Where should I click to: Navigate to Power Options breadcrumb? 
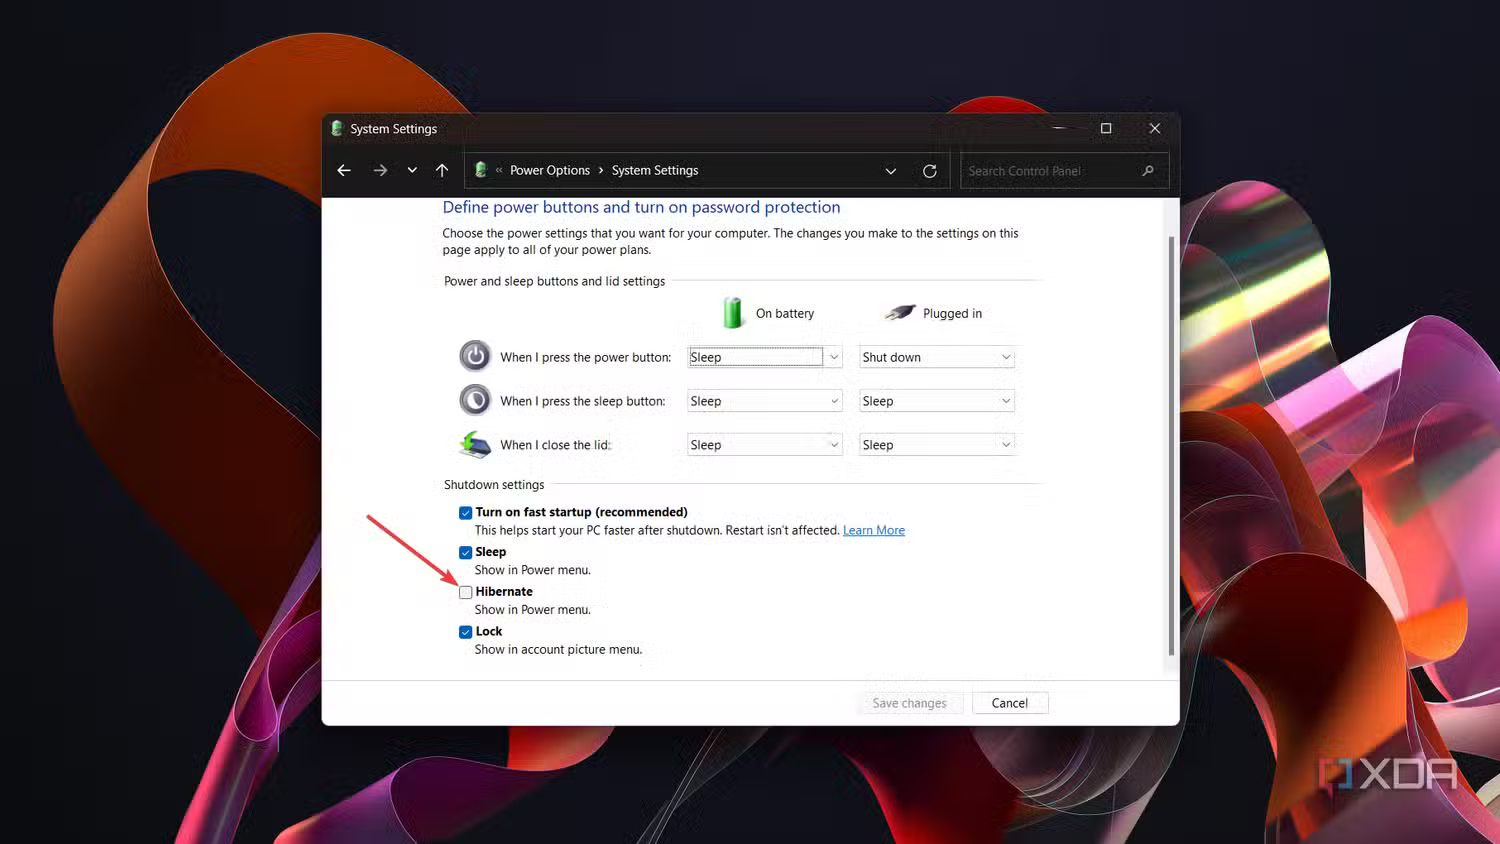click(x=550, y=170)
